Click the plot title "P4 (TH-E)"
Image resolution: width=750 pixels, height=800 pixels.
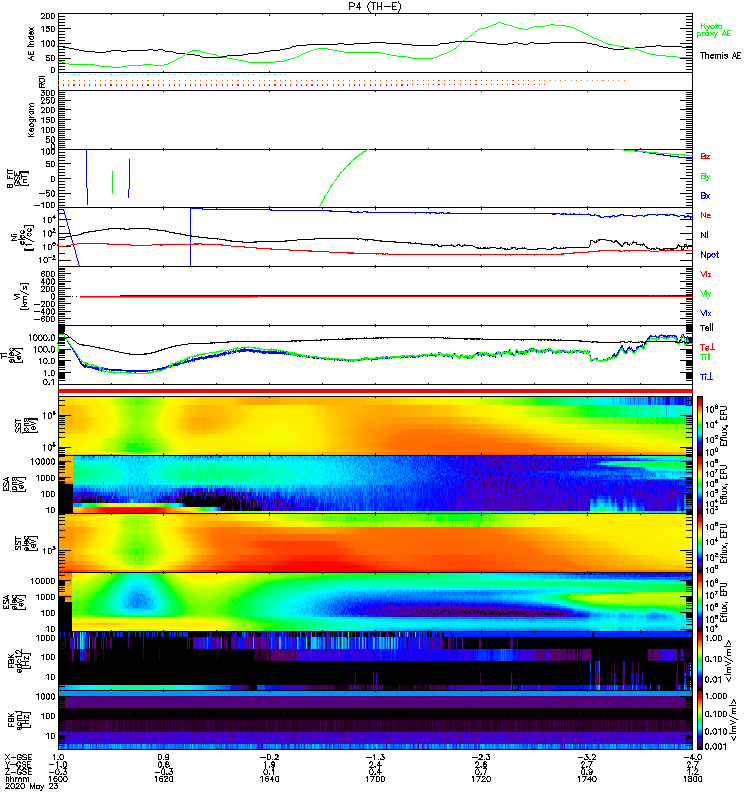click(x=375, y=6)
